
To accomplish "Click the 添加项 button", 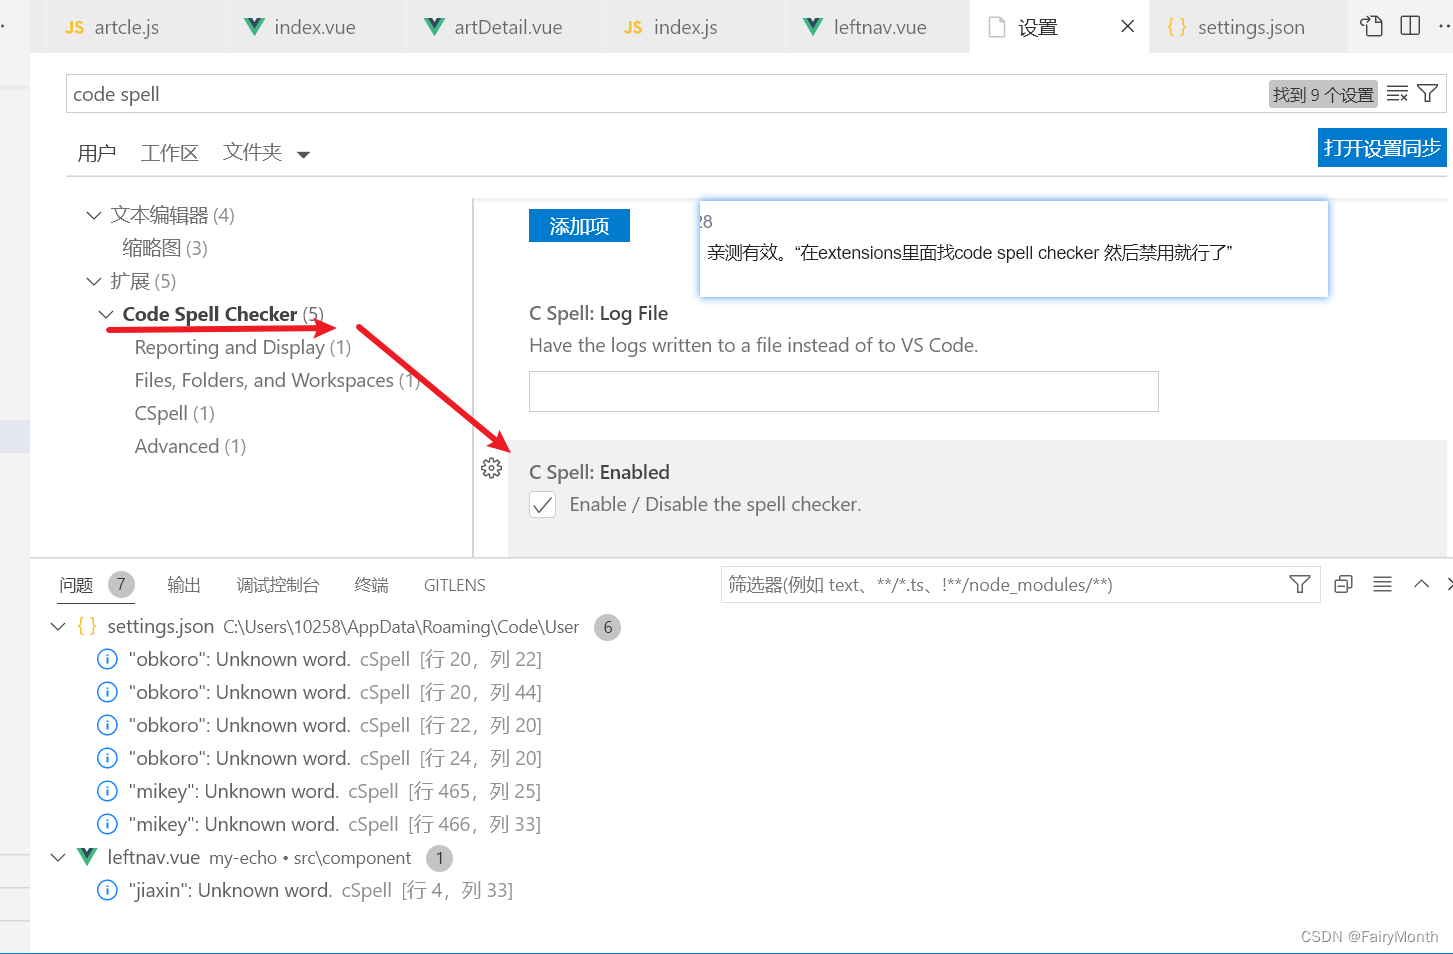I will pyautogui.click(x=579, y=226).
